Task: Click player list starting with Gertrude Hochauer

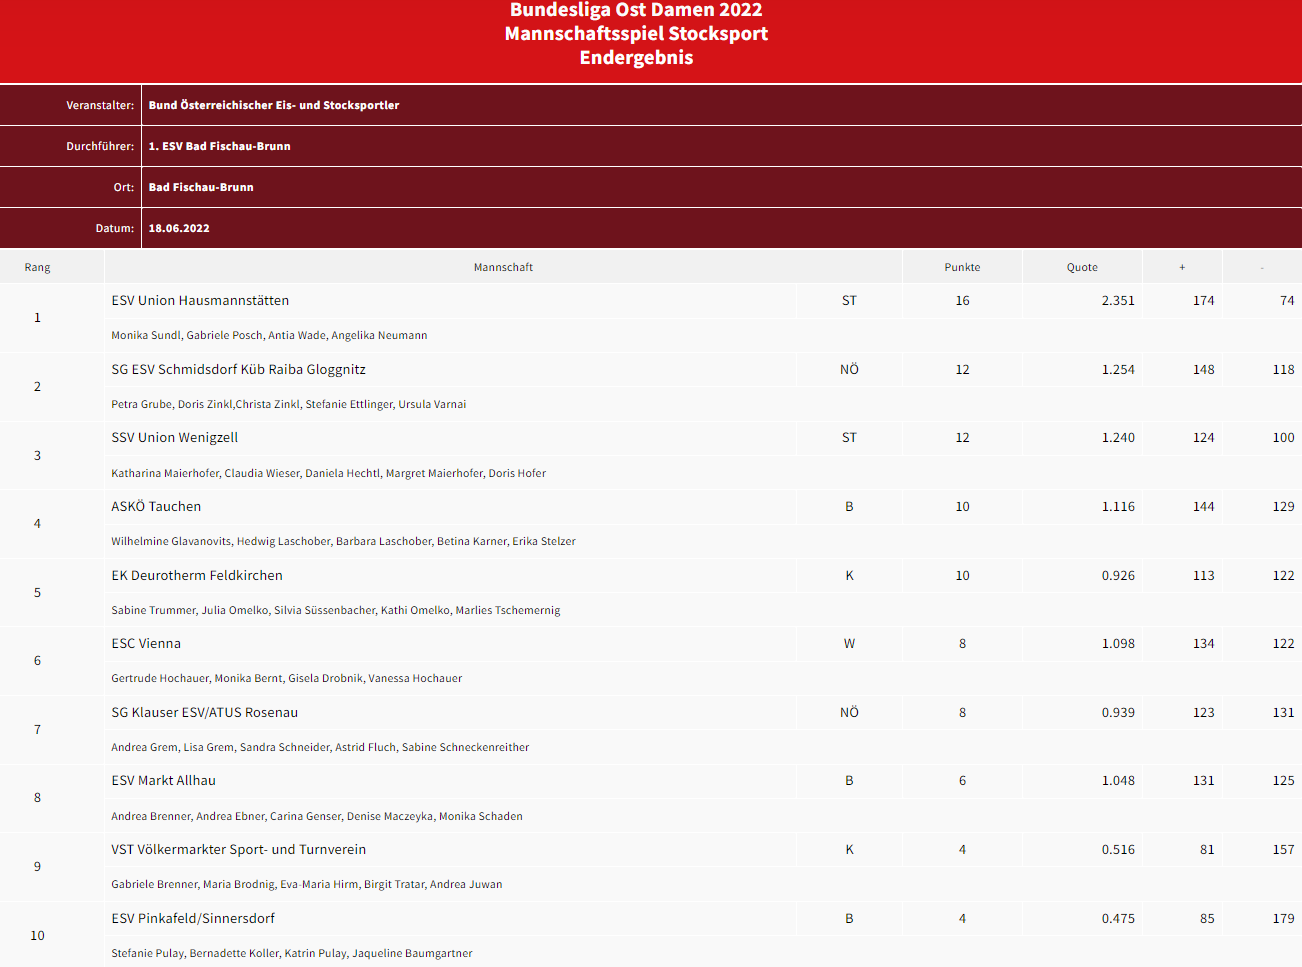Action: [287, 678]
